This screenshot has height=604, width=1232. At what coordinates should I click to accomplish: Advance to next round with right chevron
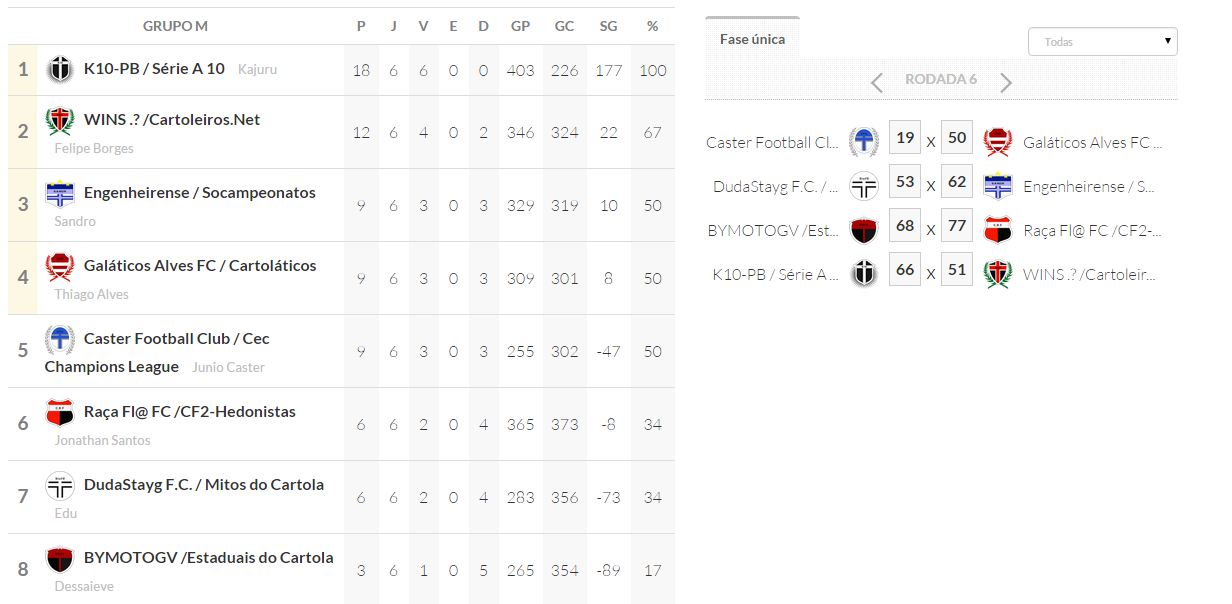tap(1006, 82)
